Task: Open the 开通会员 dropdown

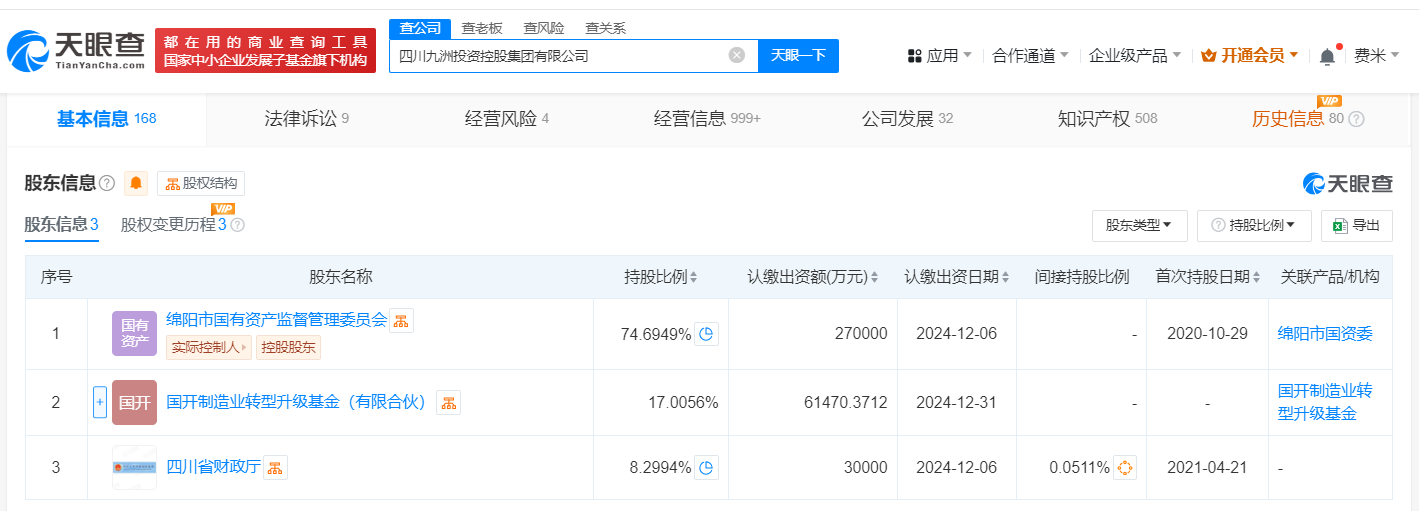Action: point(1249,56)
